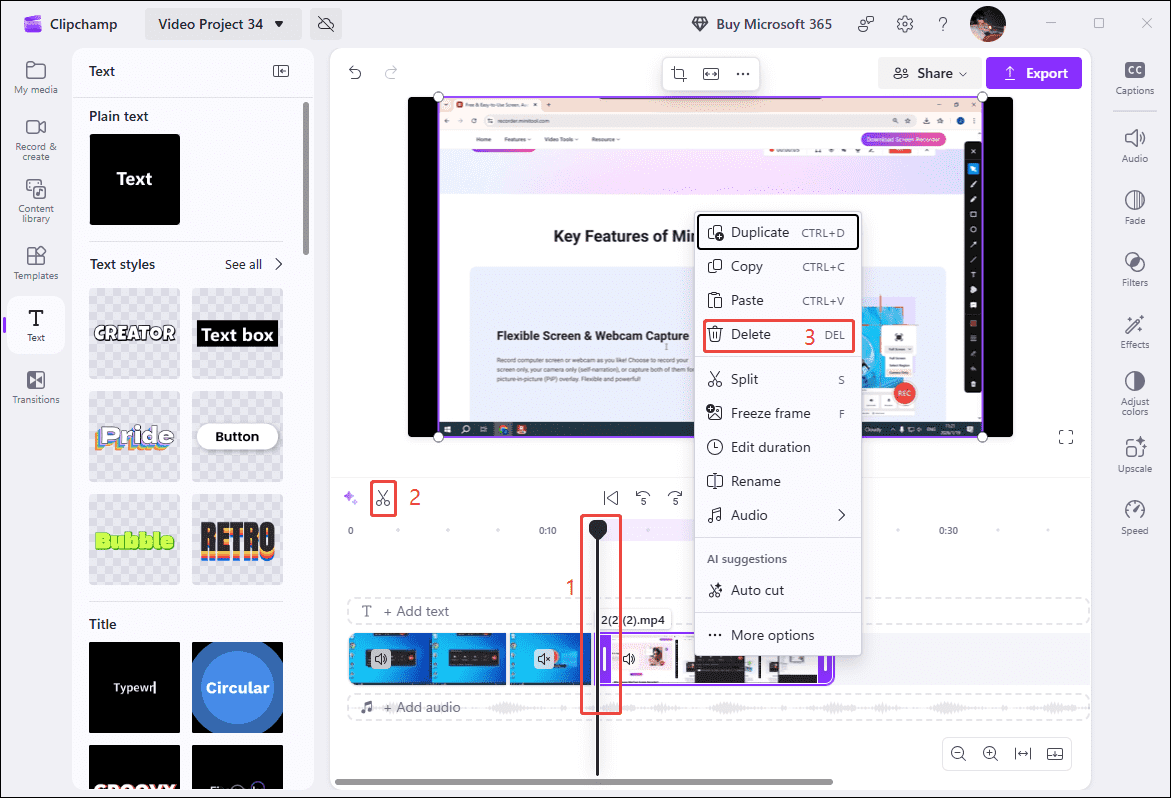Choose Rename in context menu

point(777,481)
